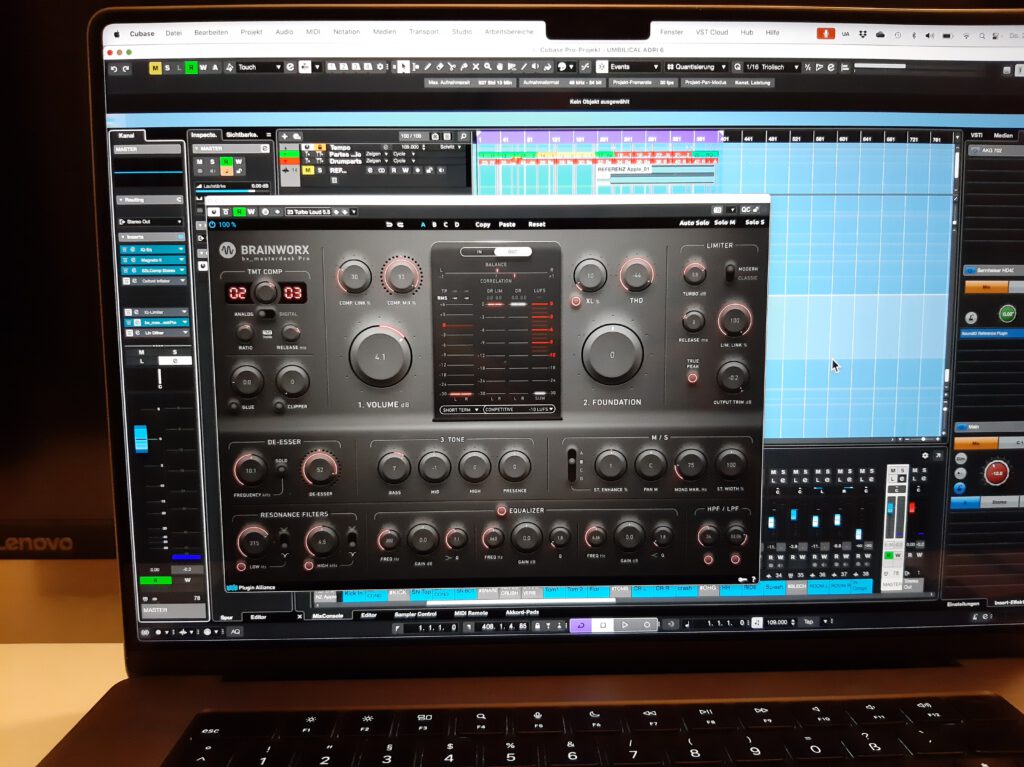Select the Glue tool
This screenshot has width=1024, height=767.
point(464,67)
